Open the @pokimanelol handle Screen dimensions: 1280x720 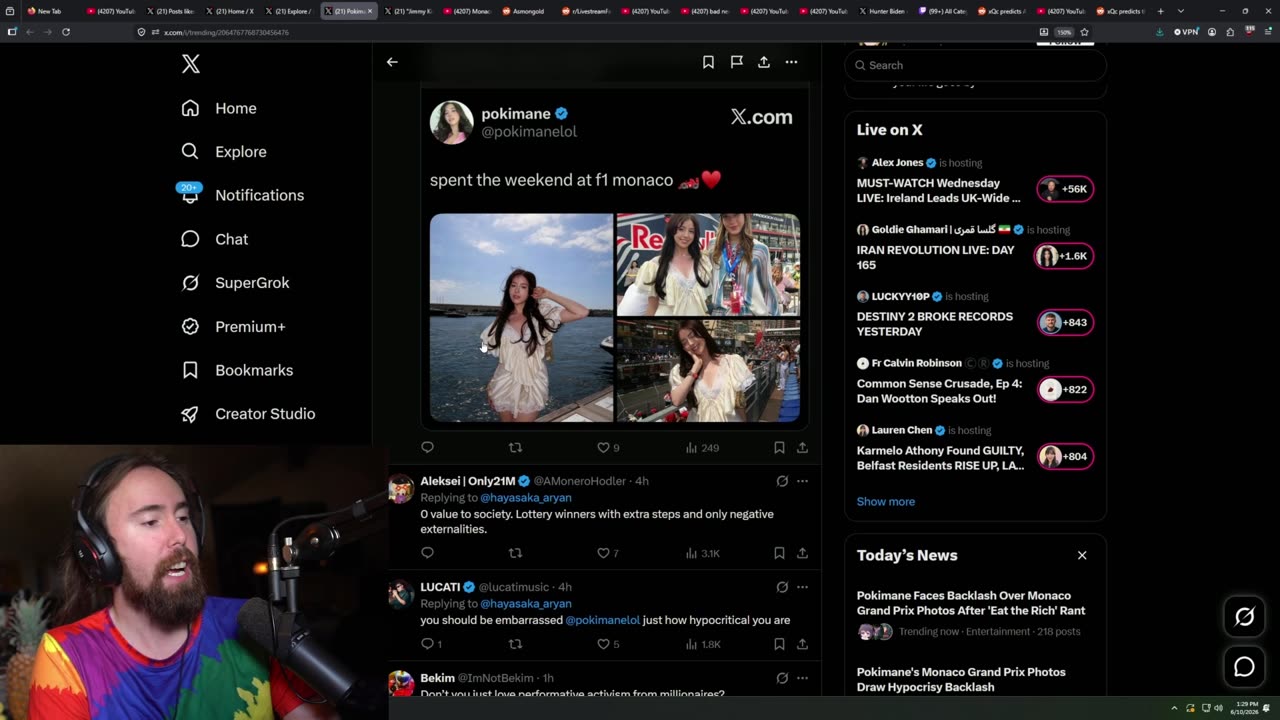point(529,132)
